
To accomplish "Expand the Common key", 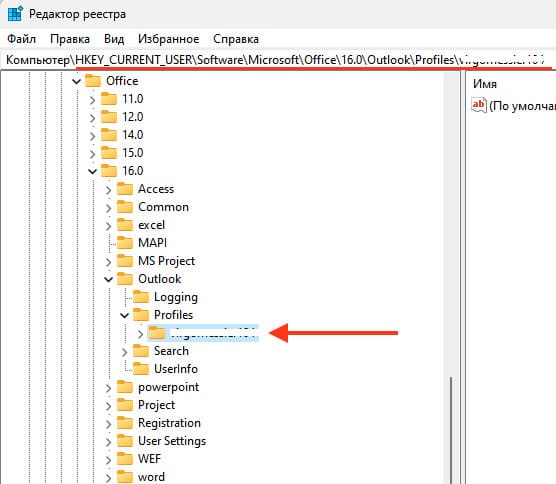I will (109, 208).
